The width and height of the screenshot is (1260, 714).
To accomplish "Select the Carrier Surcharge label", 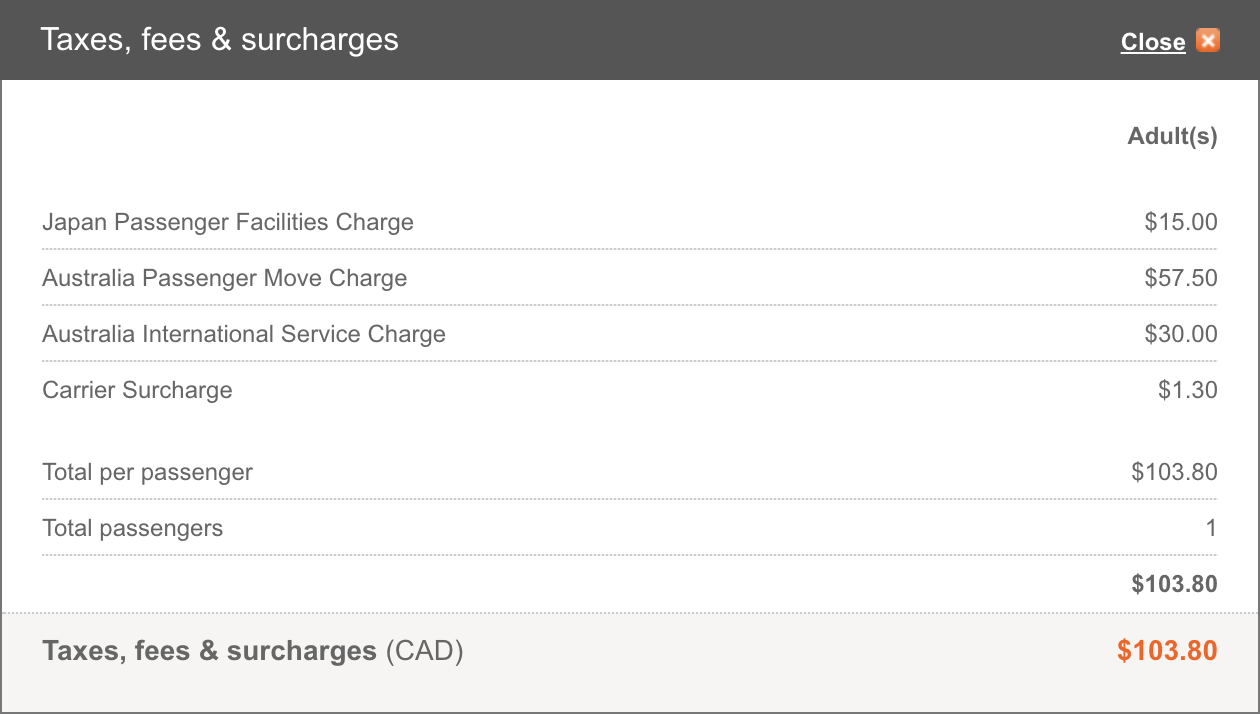I will tap(137, 390).
